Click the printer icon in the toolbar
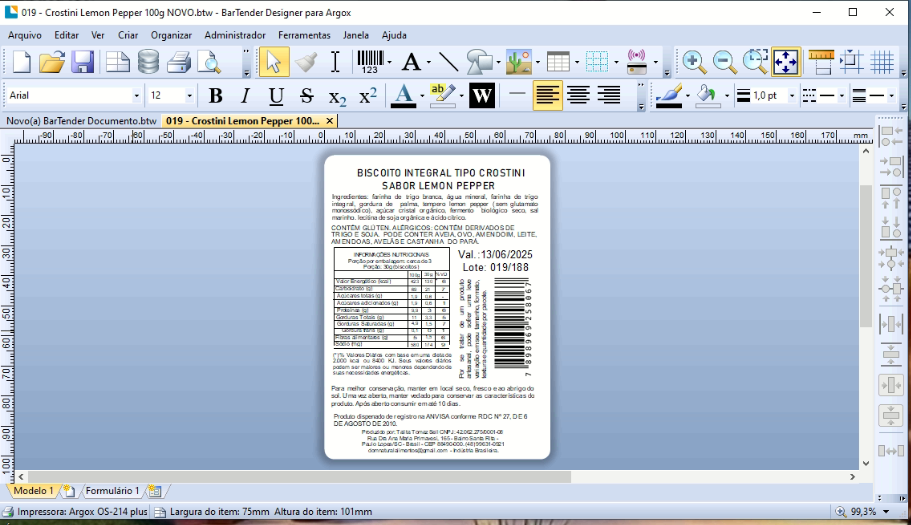Screen dimensions: 911x525 179,62
